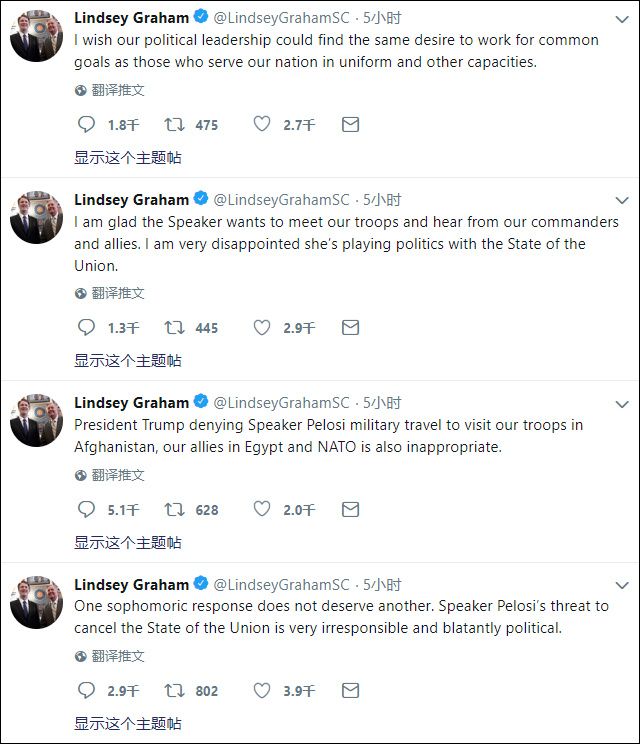Retweet the tweet showing 445 retweets
The width and height of the screenshot is (640, 744).
(x=174, y=328)
